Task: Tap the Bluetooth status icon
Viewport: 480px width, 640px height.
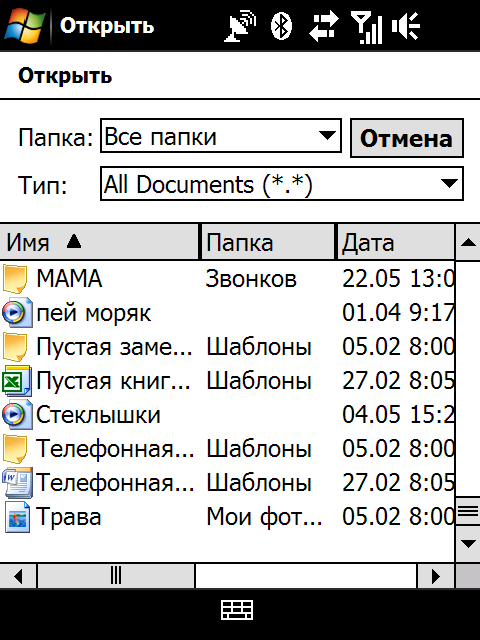Action: point(282,26)
